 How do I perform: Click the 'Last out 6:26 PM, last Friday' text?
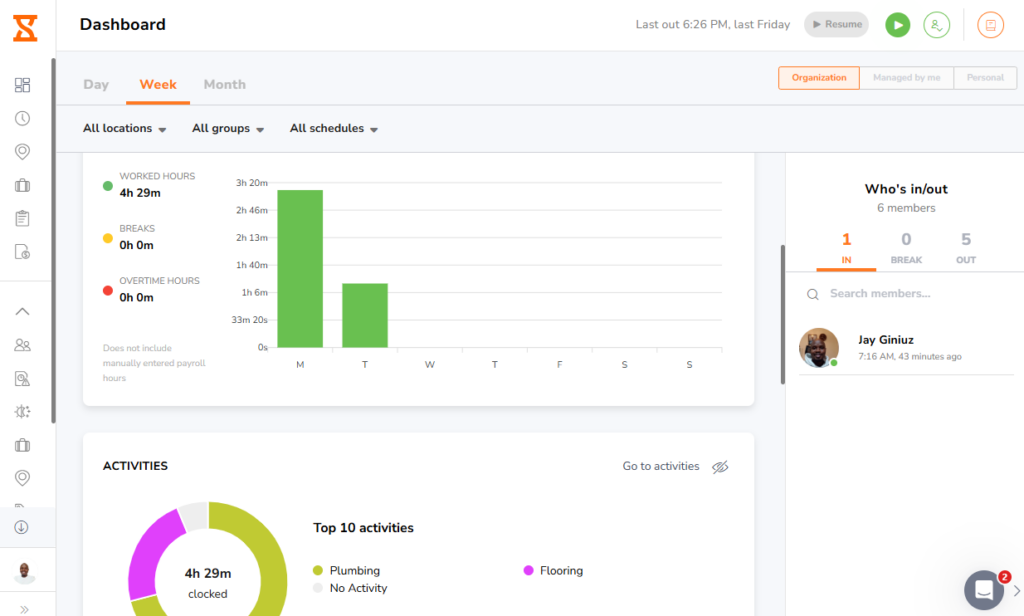point(712,25)
